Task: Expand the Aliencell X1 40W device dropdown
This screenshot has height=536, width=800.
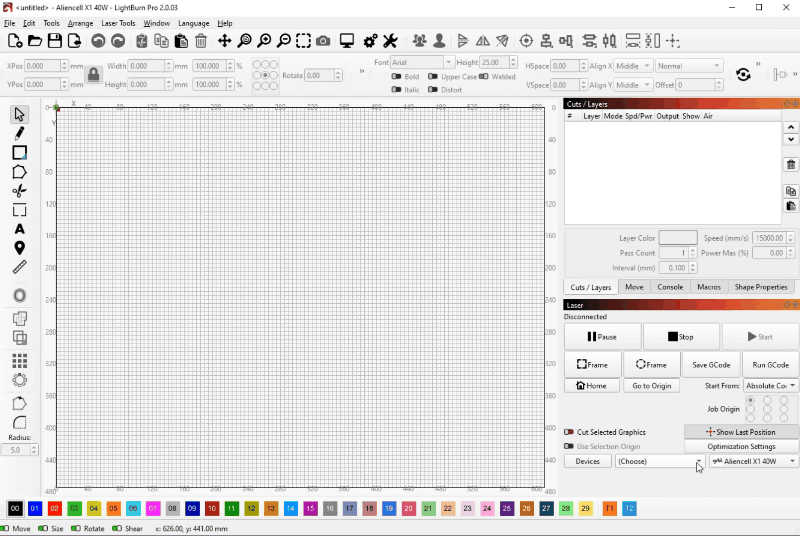Action: coord(752,461)
